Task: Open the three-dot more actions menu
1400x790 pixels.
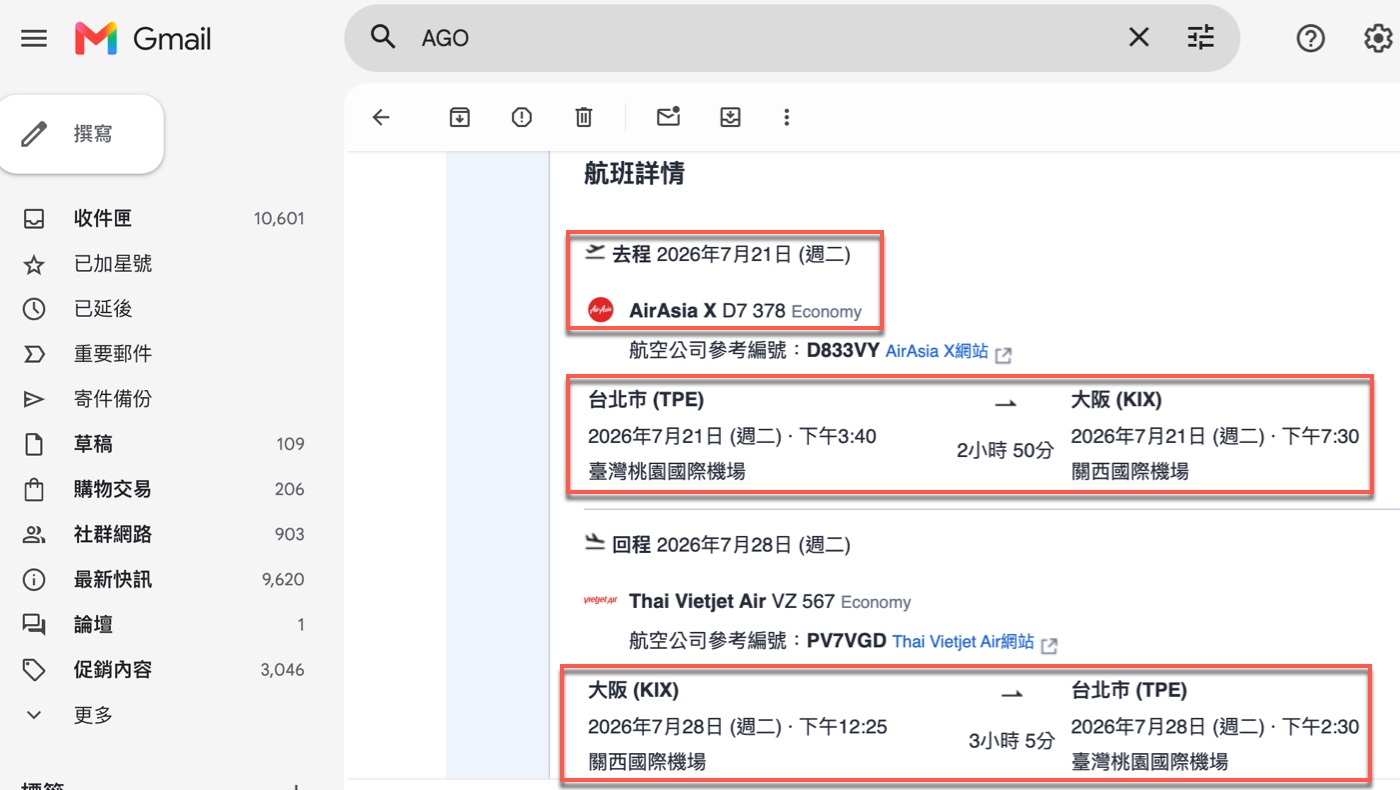Action: 786,117
